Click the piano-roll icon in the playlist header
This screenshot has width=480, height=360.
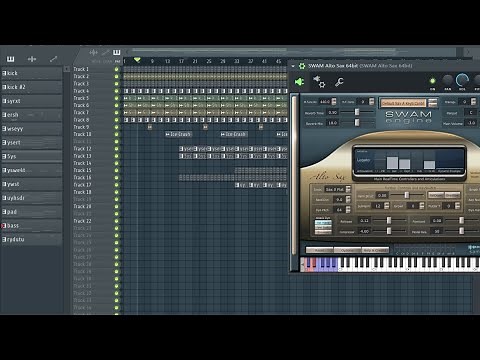(x=116, y=52)
